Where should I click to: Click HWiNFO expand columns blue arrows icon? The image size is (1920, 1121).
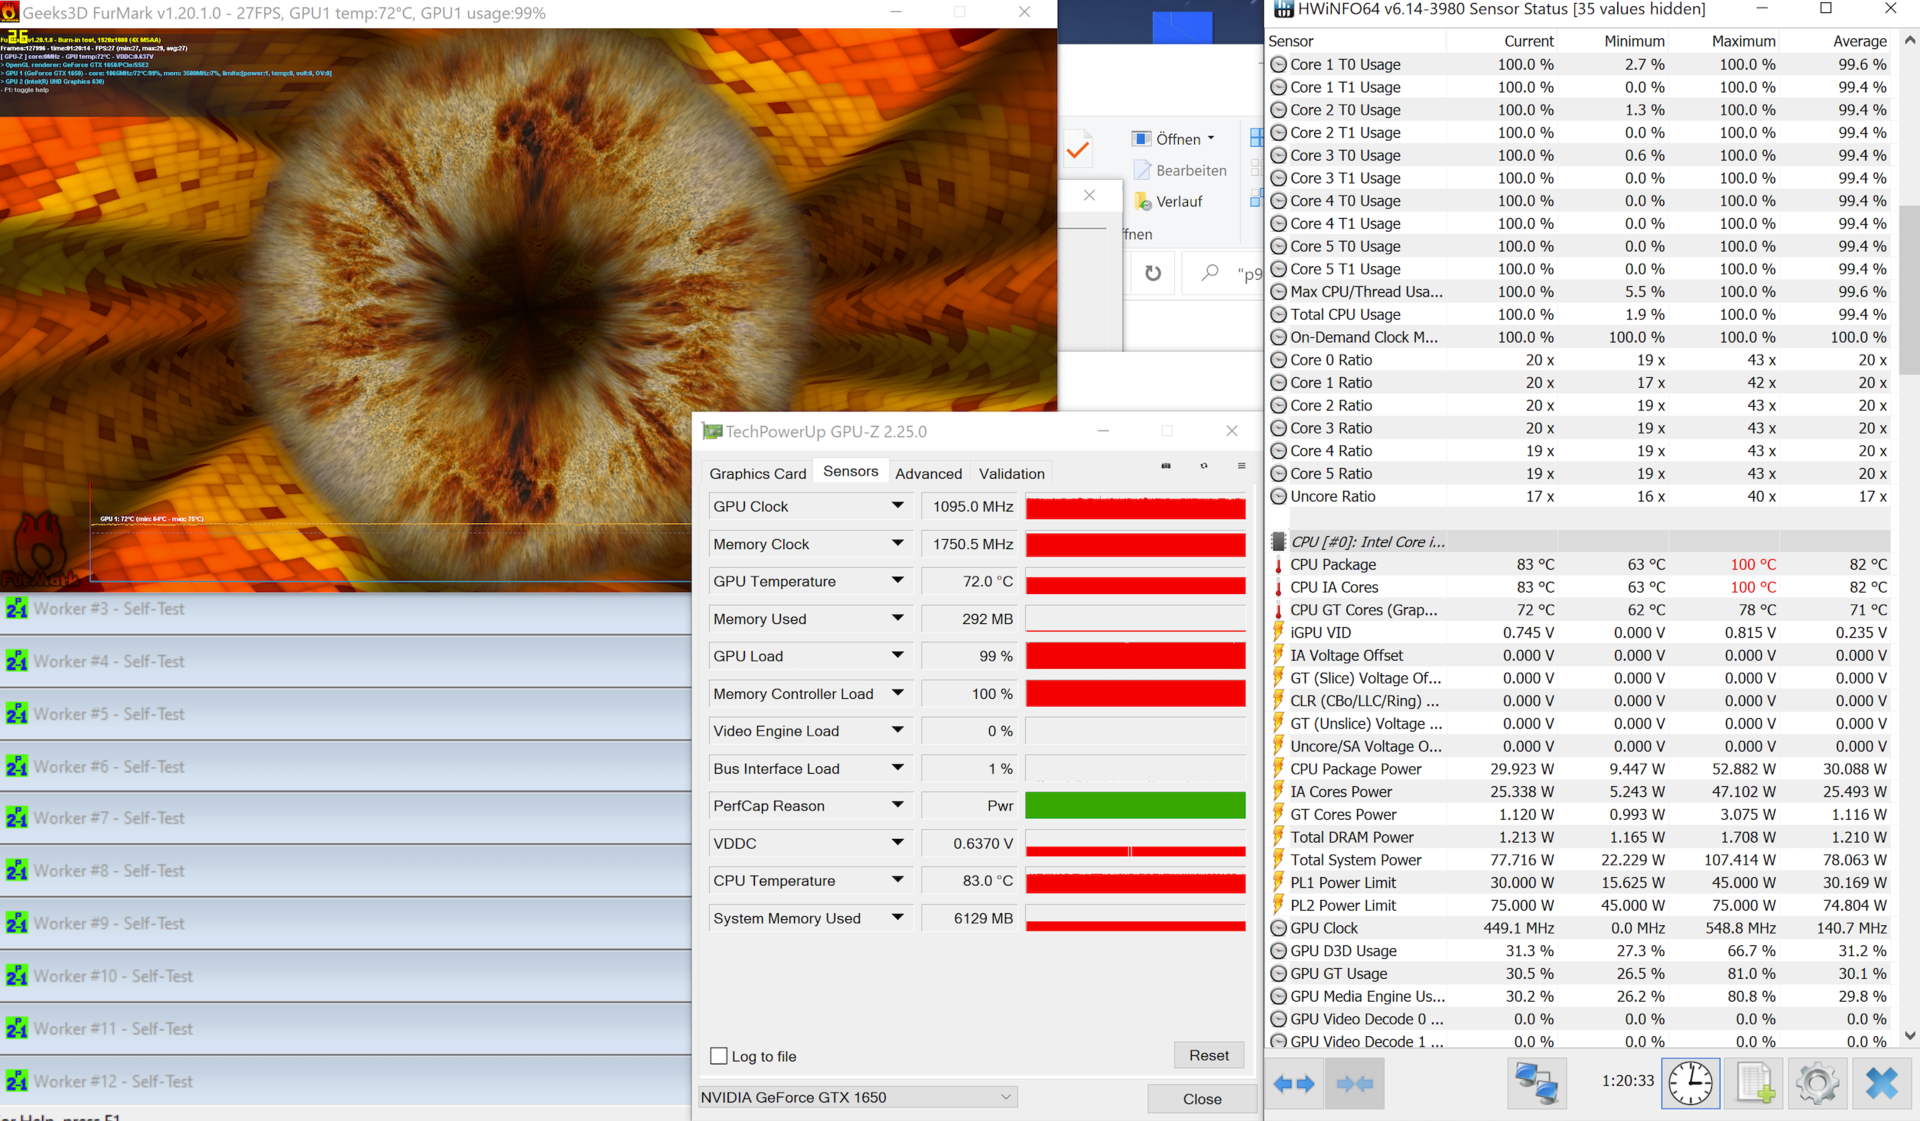pyautogui.click(x=1295, y=1084)
